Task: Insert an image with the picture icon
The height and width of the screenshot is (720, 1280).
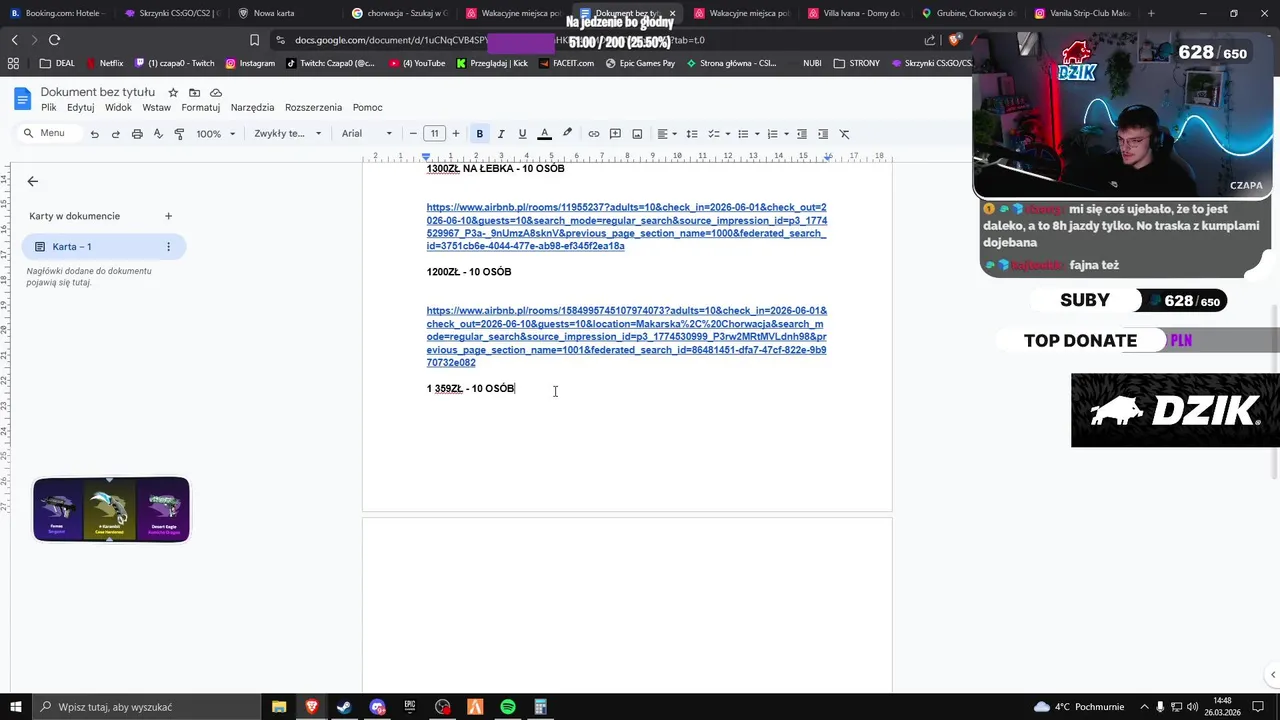Action: (637, 134)
